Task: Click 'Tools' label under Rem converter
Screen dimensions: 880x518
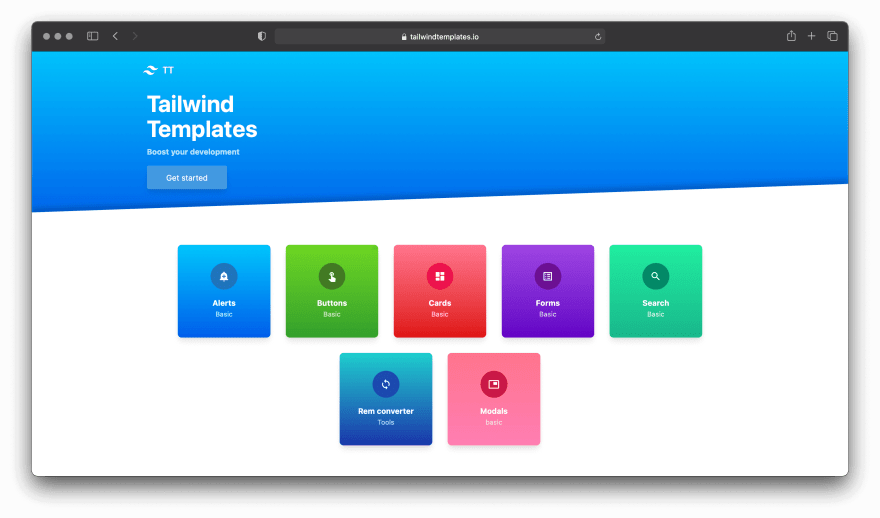Action: 386,423
